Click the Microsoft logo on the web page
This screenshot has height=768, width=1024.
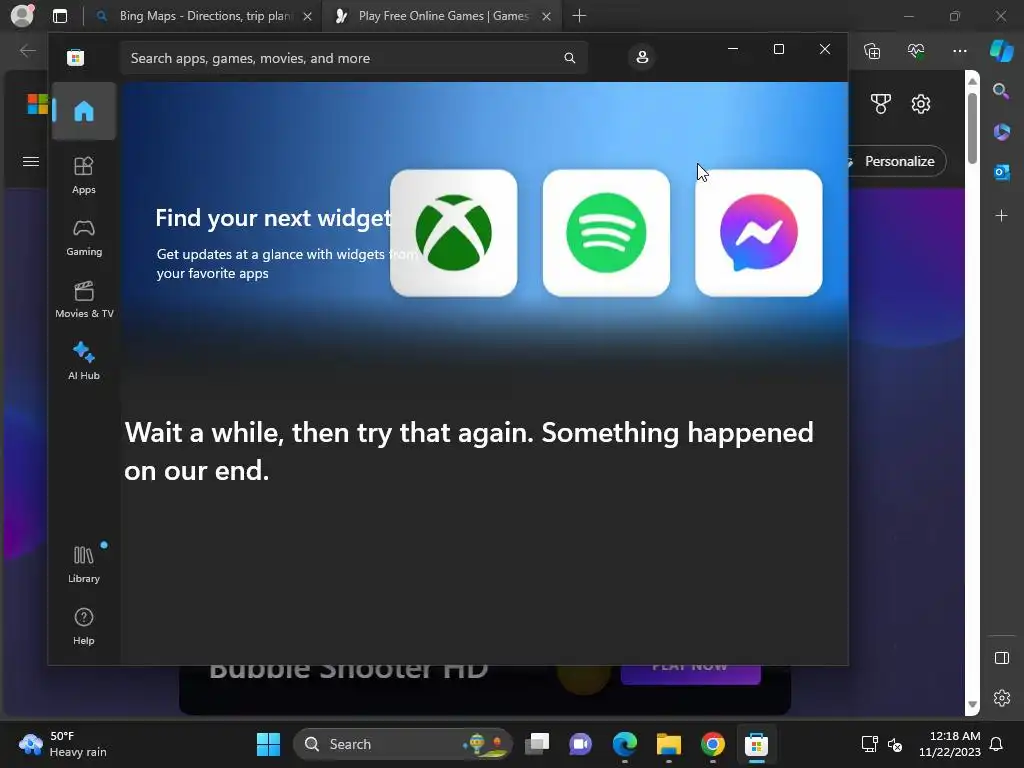tap(37, 104)
